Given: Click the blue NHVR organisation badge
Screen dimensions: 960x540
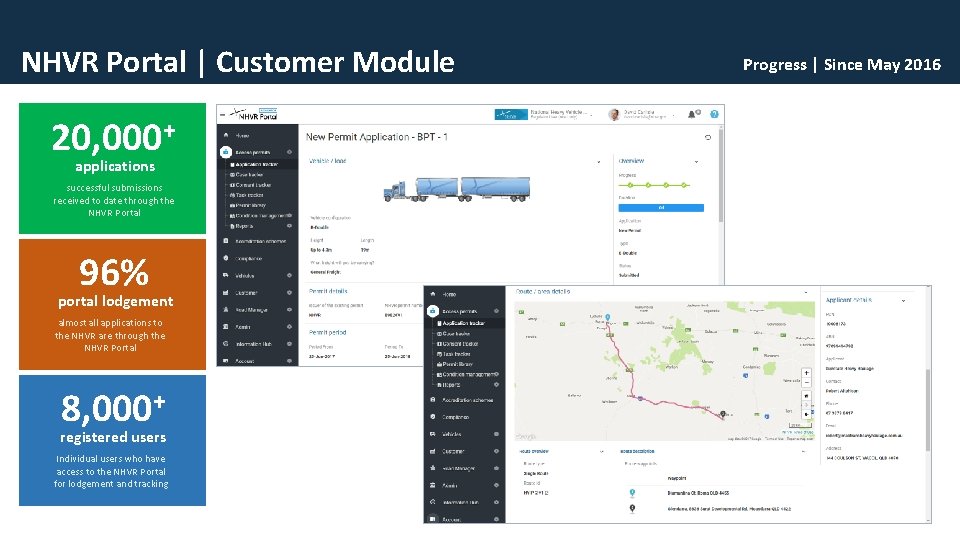Looking at the screenshot, I should tap(511, 114).
